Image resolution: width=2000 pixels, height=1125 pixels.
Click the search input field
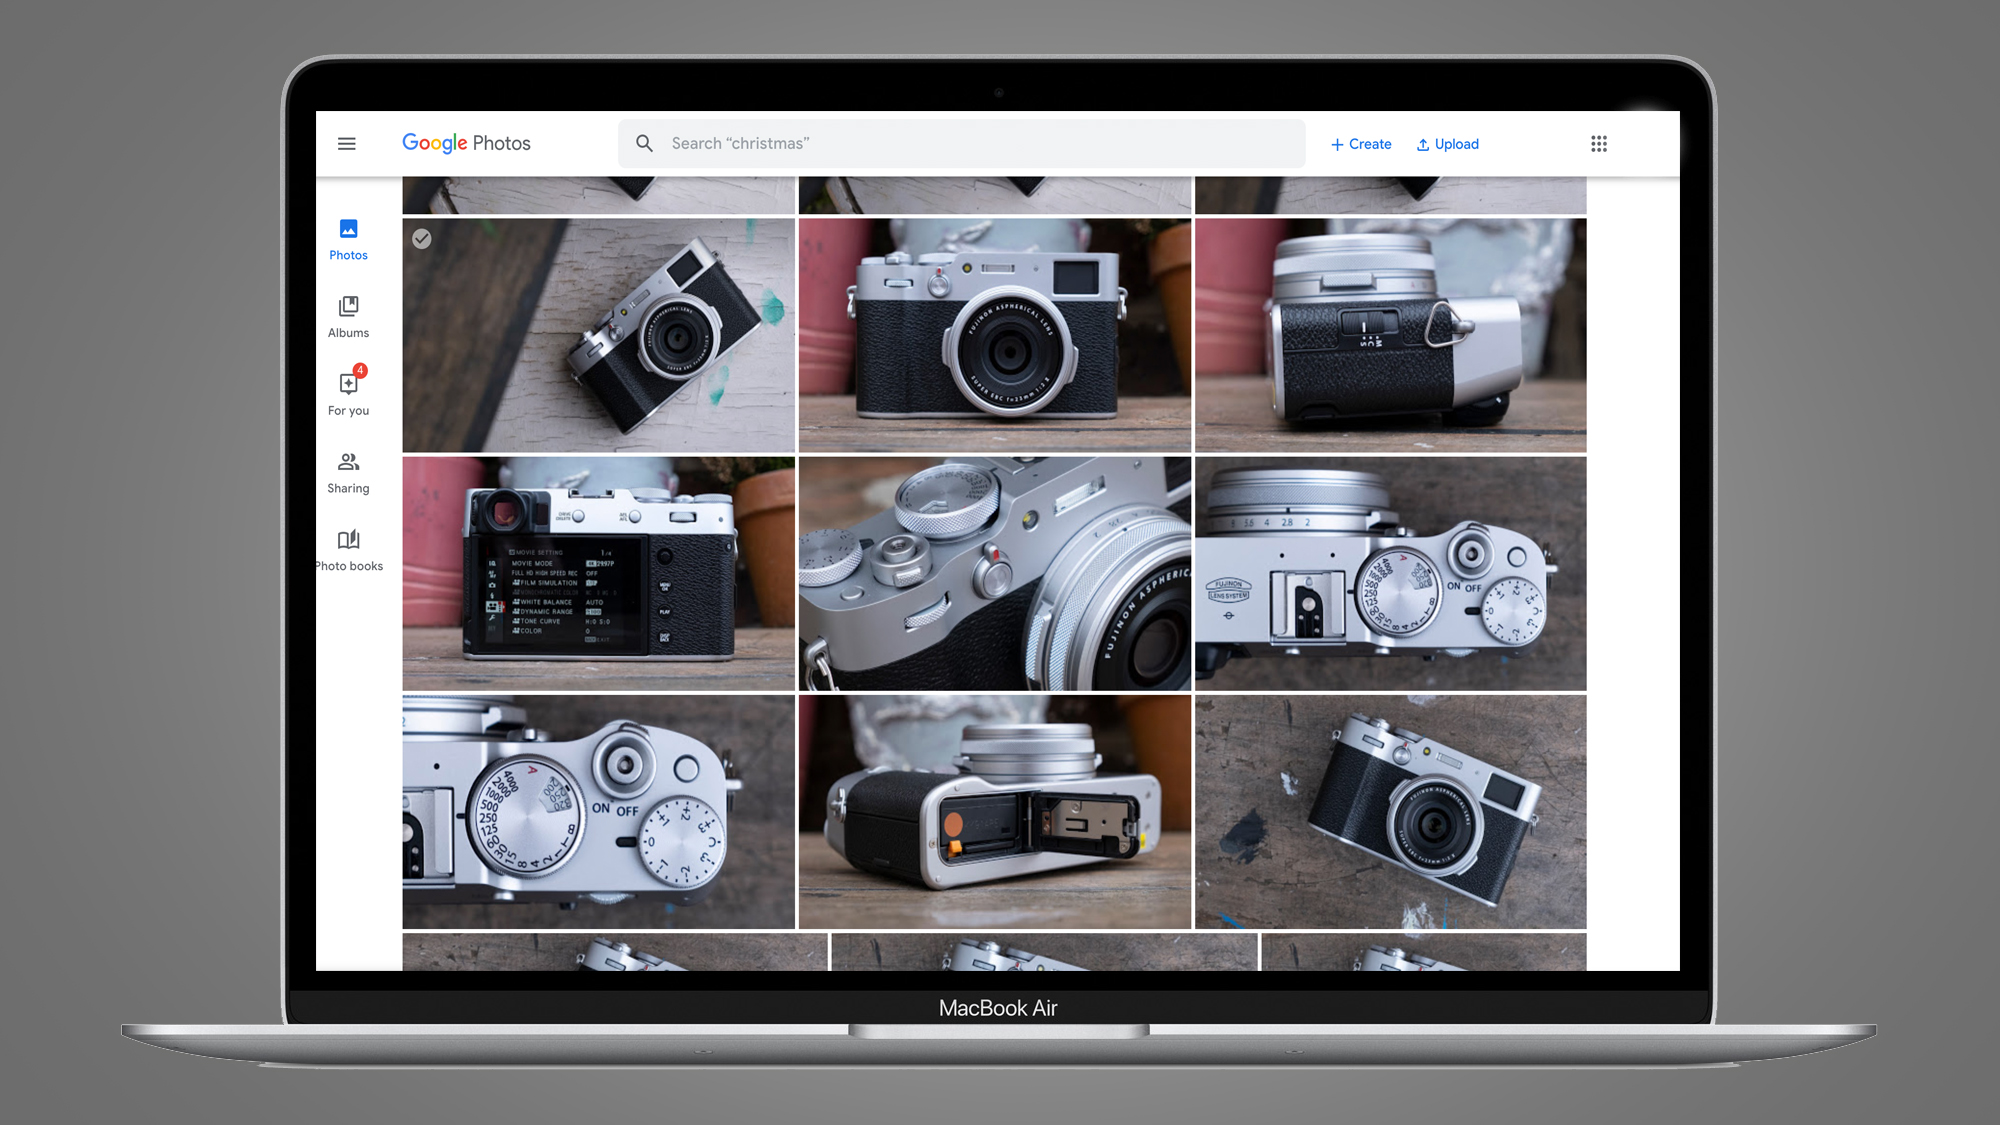click(x=962, y=143)
